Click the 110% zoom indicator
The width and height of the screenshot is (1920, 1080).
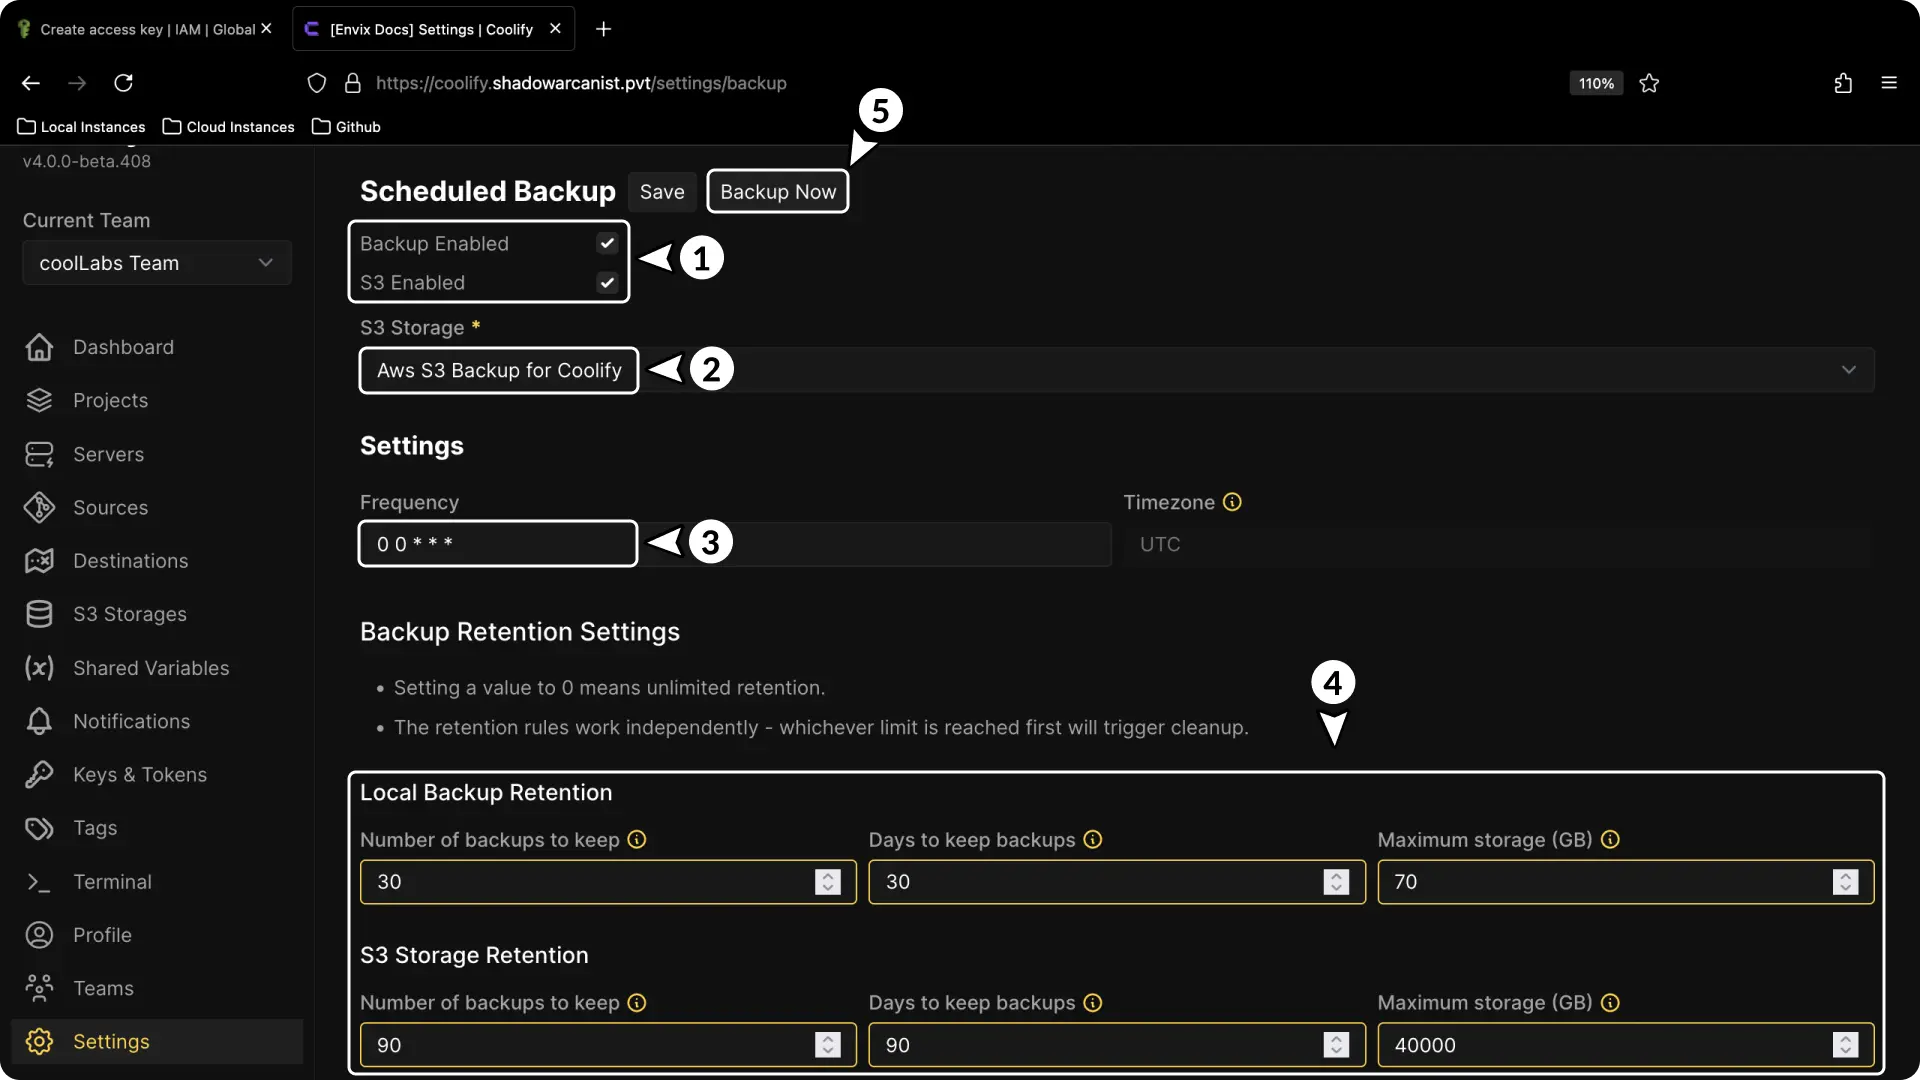coord(1595,83)
